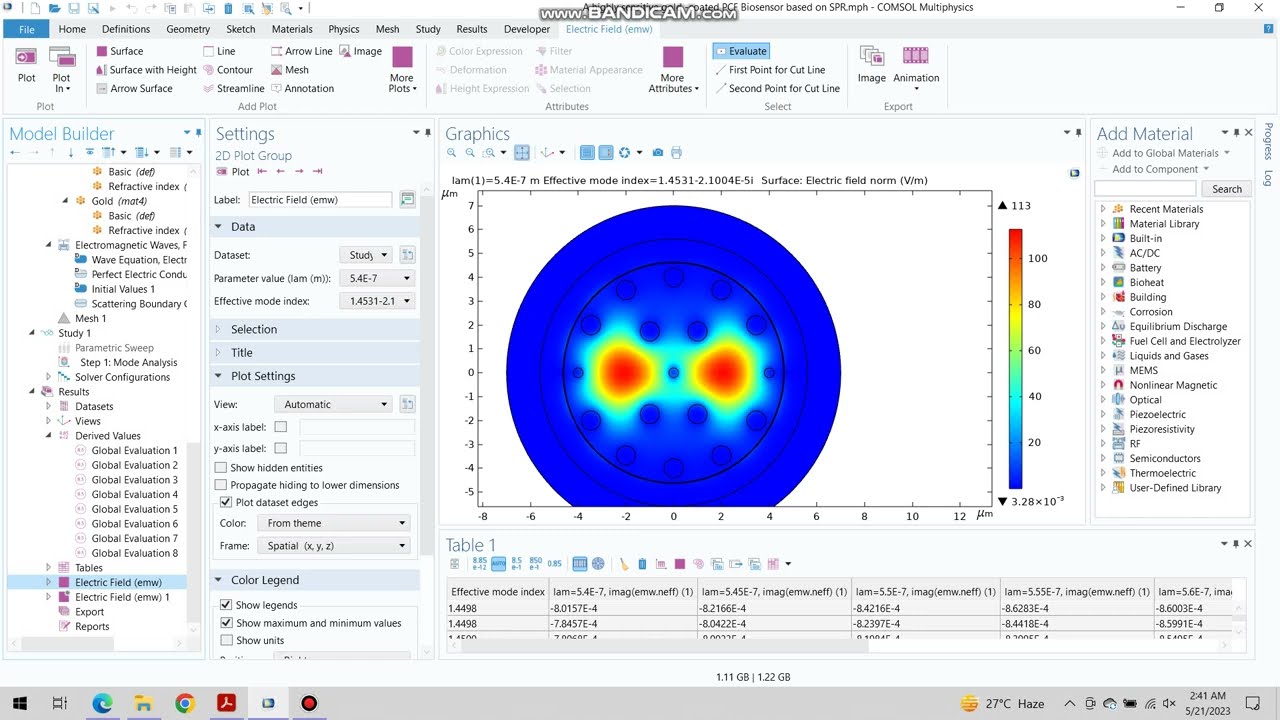Open the View dropdown set to Automatic
Screen dimensions: 1280x720
[333, 404]
